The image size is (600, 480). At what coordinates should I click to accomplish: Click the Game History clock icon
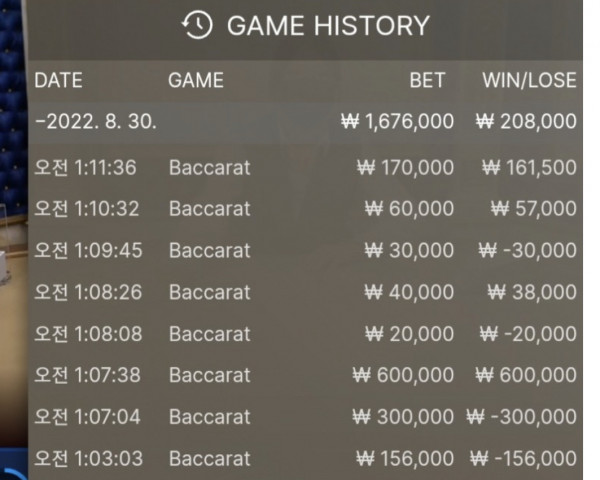[x=198, y=26]
